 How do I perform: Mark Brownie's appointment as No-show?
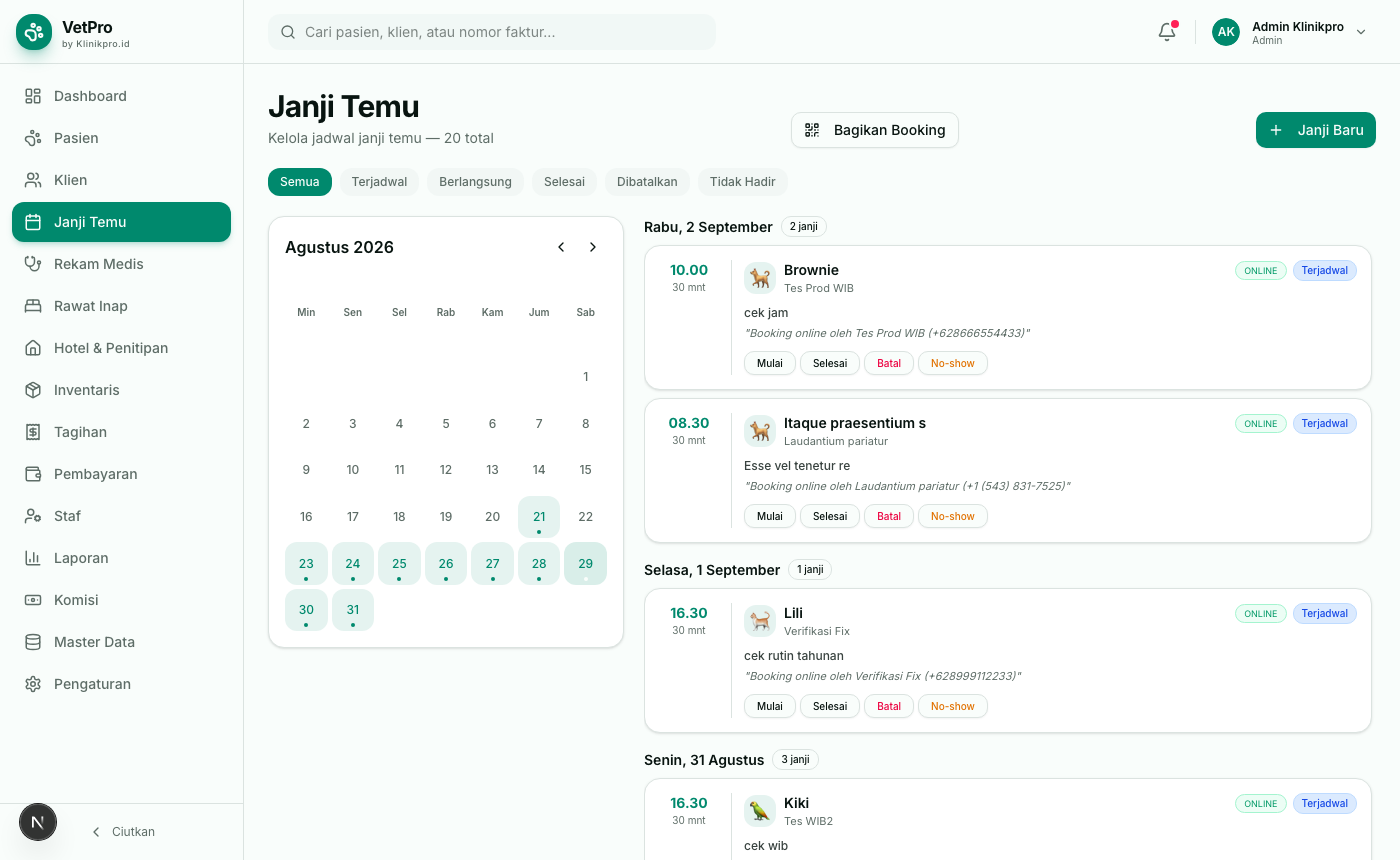point(953,363)
